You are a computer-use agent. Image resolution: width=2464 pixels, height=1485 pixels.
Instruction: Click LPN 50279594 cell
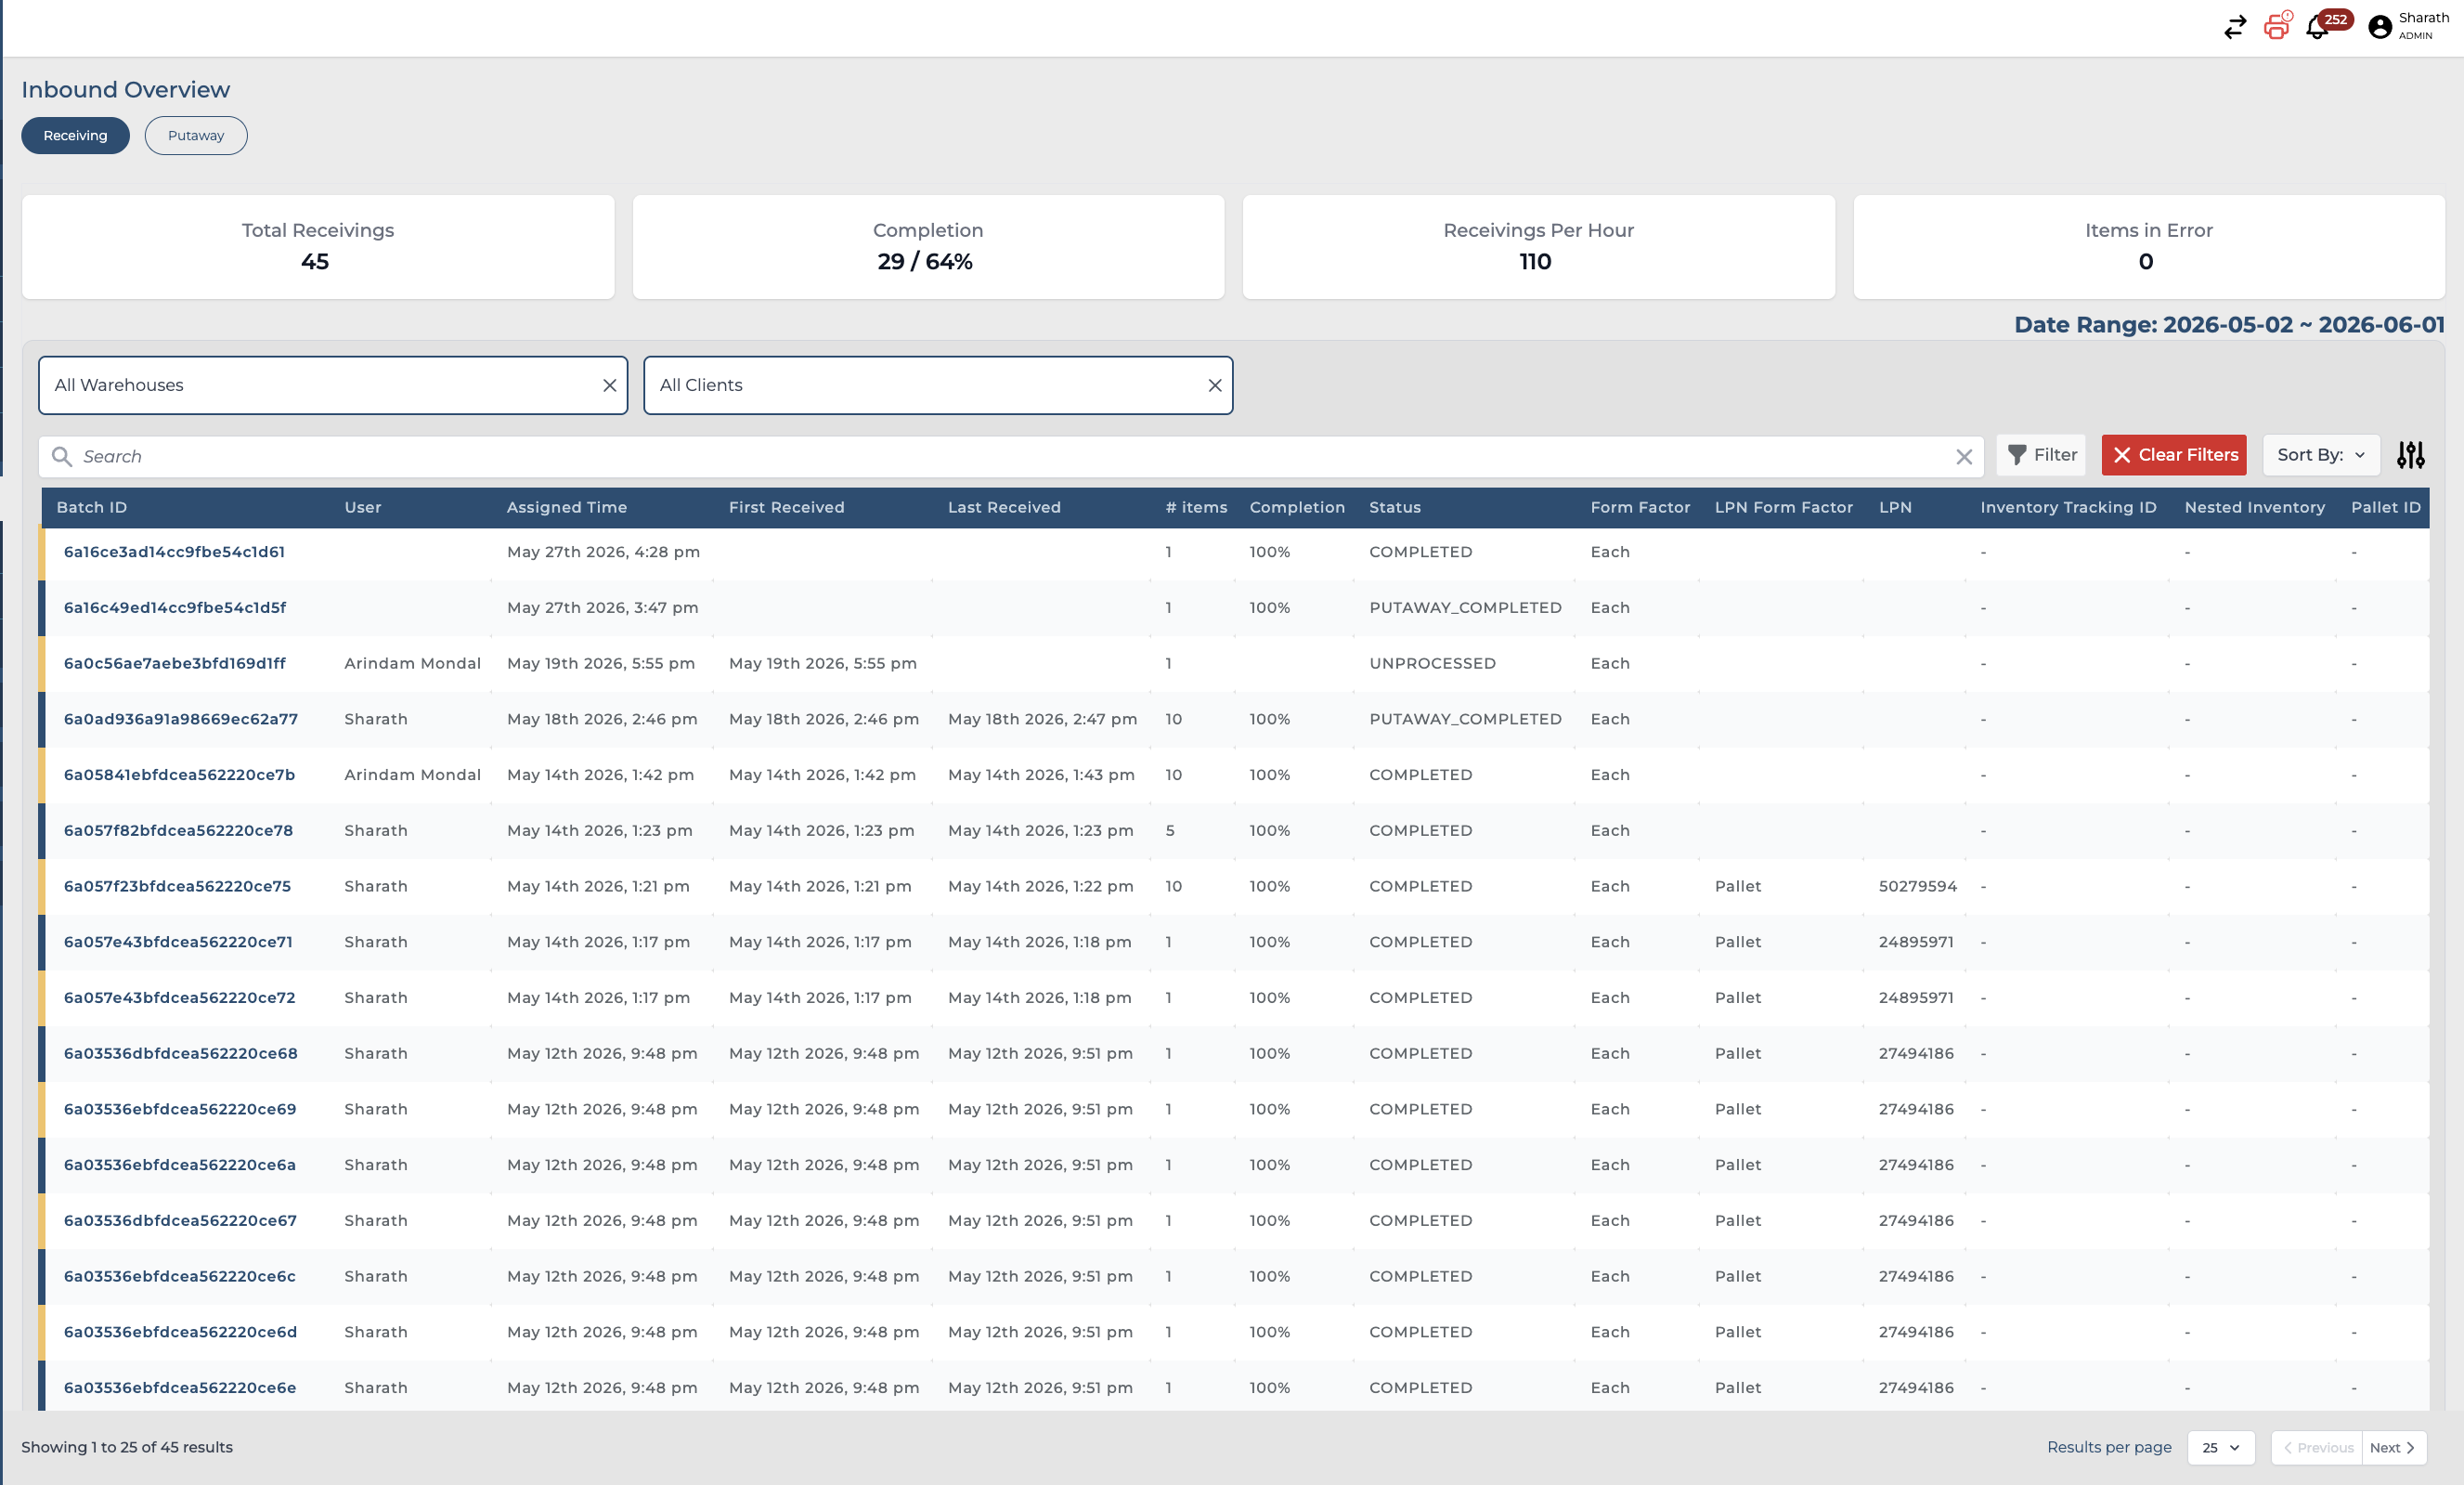tap(1917, 886)
